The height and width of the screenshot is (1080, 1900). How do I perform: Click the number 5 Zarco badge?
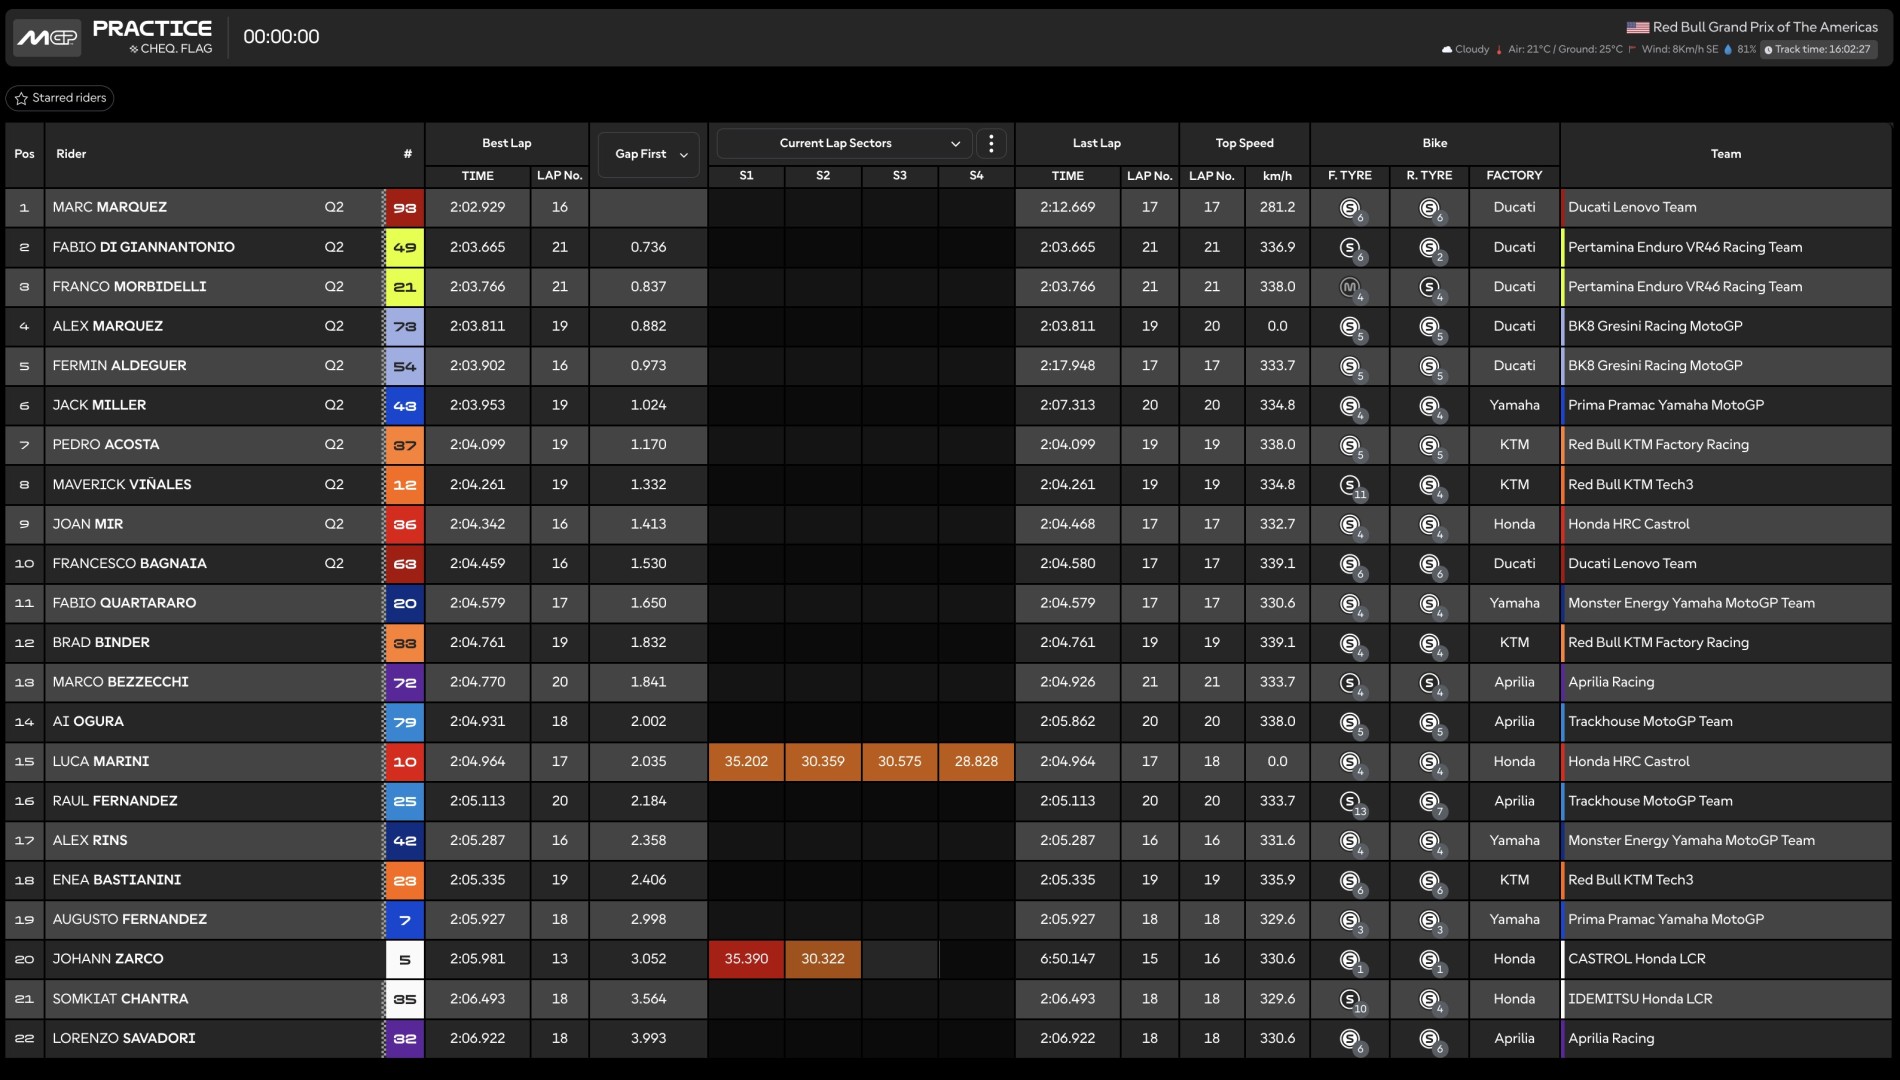(x=404, y=959)
